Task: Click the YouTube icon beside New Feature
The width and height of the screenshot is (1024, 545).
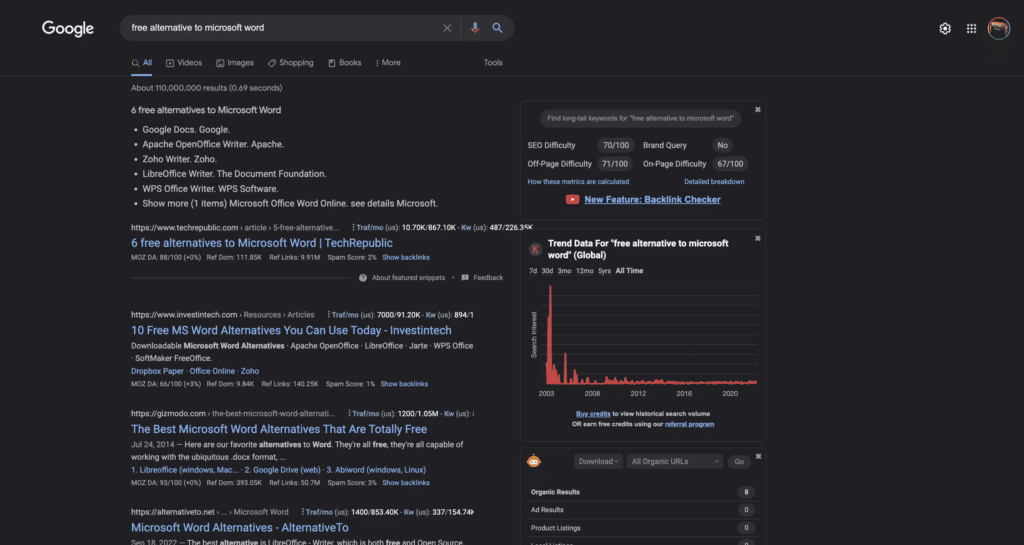Action: 572,200
